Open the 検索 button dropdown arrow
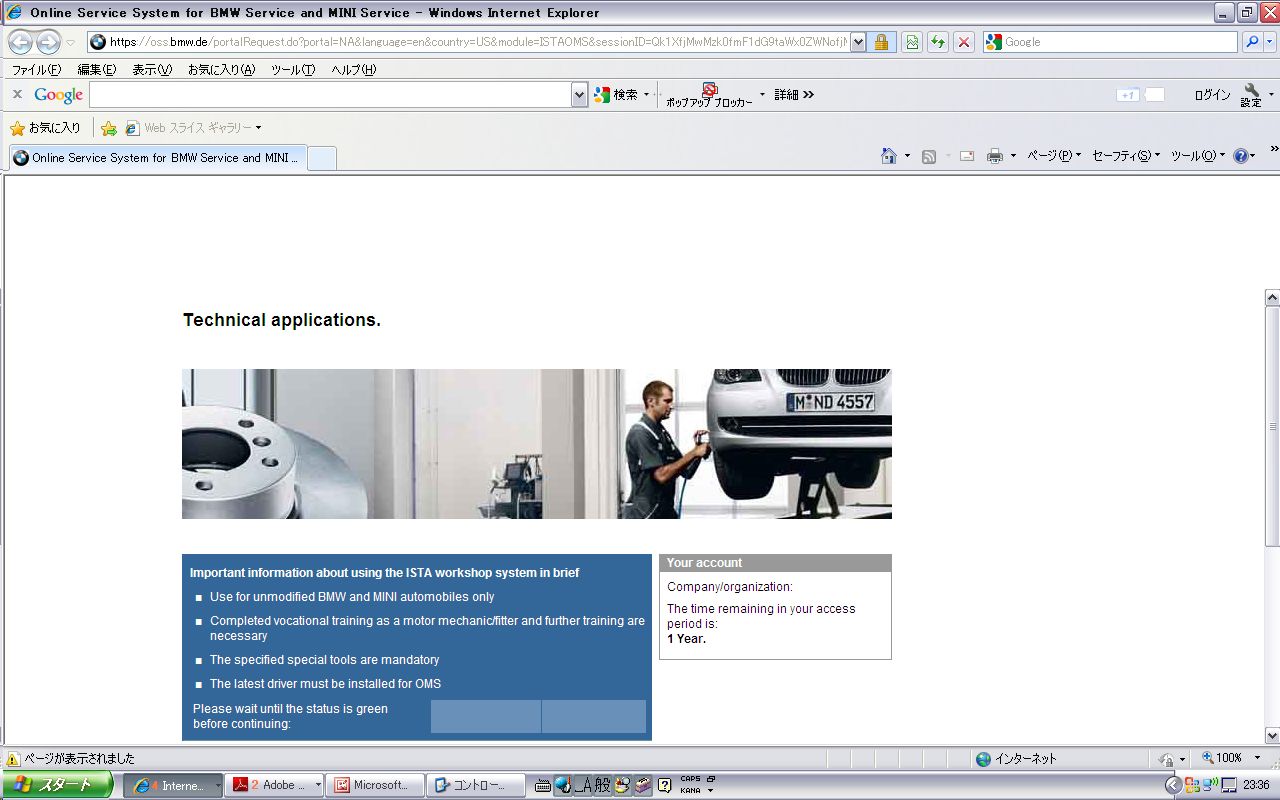 tap(646, 94)
